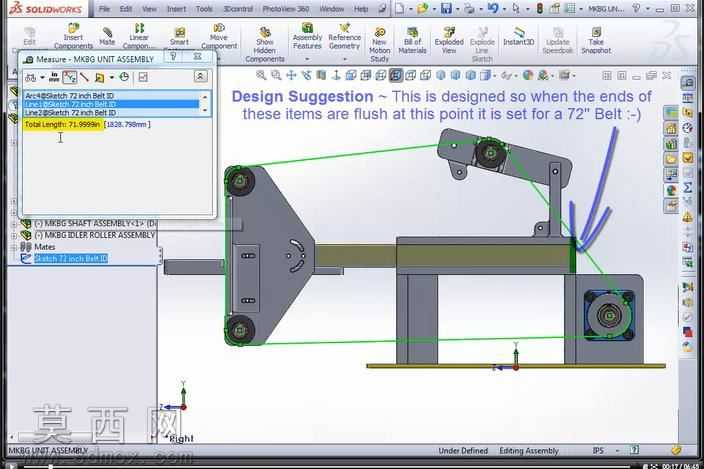This screenshot has width=704, height=469.
Task: Click the Rebuild traffic light icon
Action: [x=540, y=8]
